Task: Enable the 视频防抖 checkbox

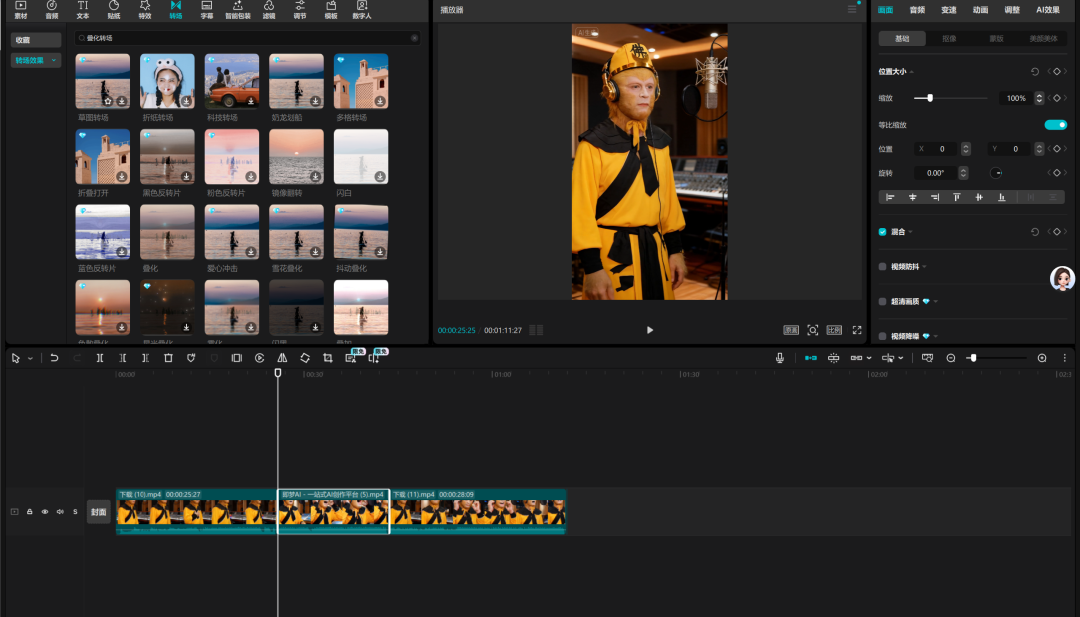Action: (x=882, y=267)
